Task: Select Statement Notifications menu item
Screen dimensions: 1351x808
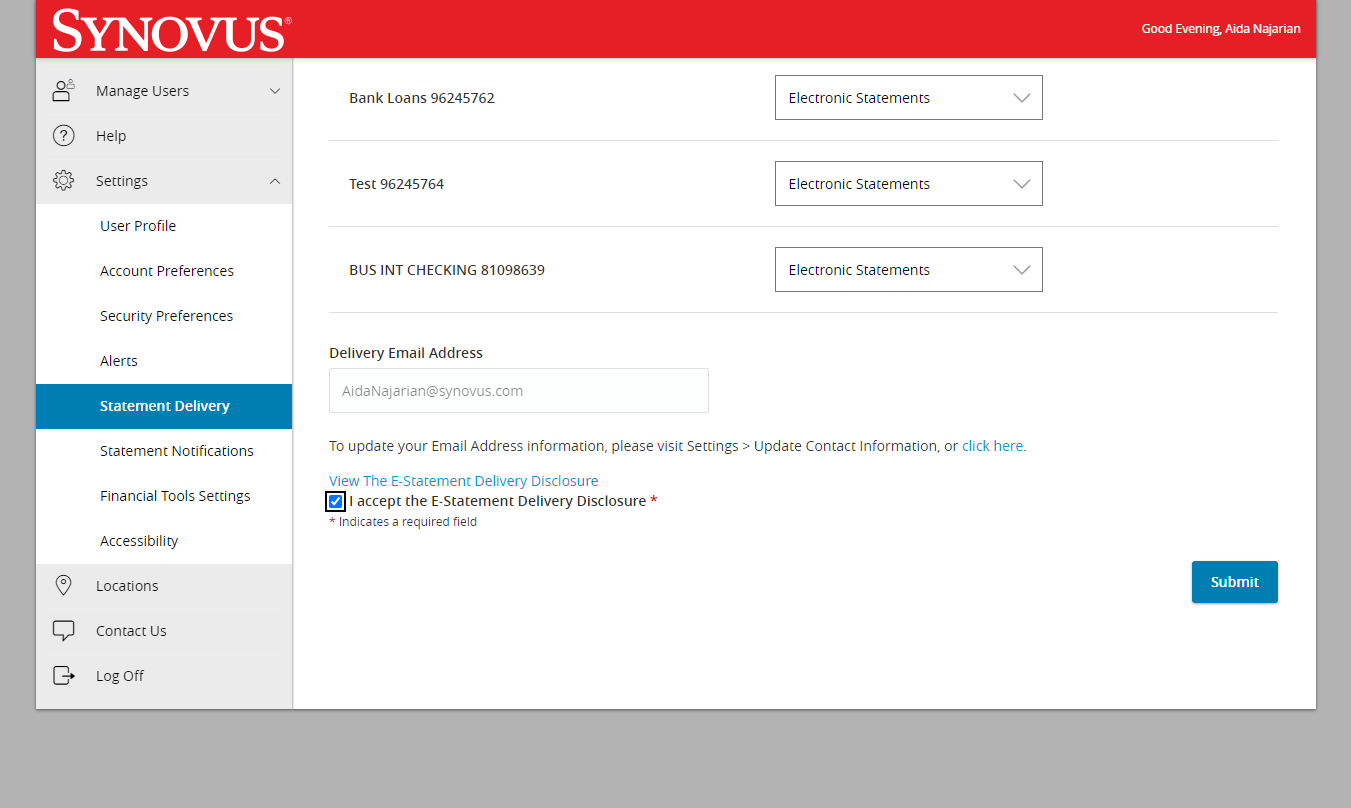Action: (x=177, y=451)
